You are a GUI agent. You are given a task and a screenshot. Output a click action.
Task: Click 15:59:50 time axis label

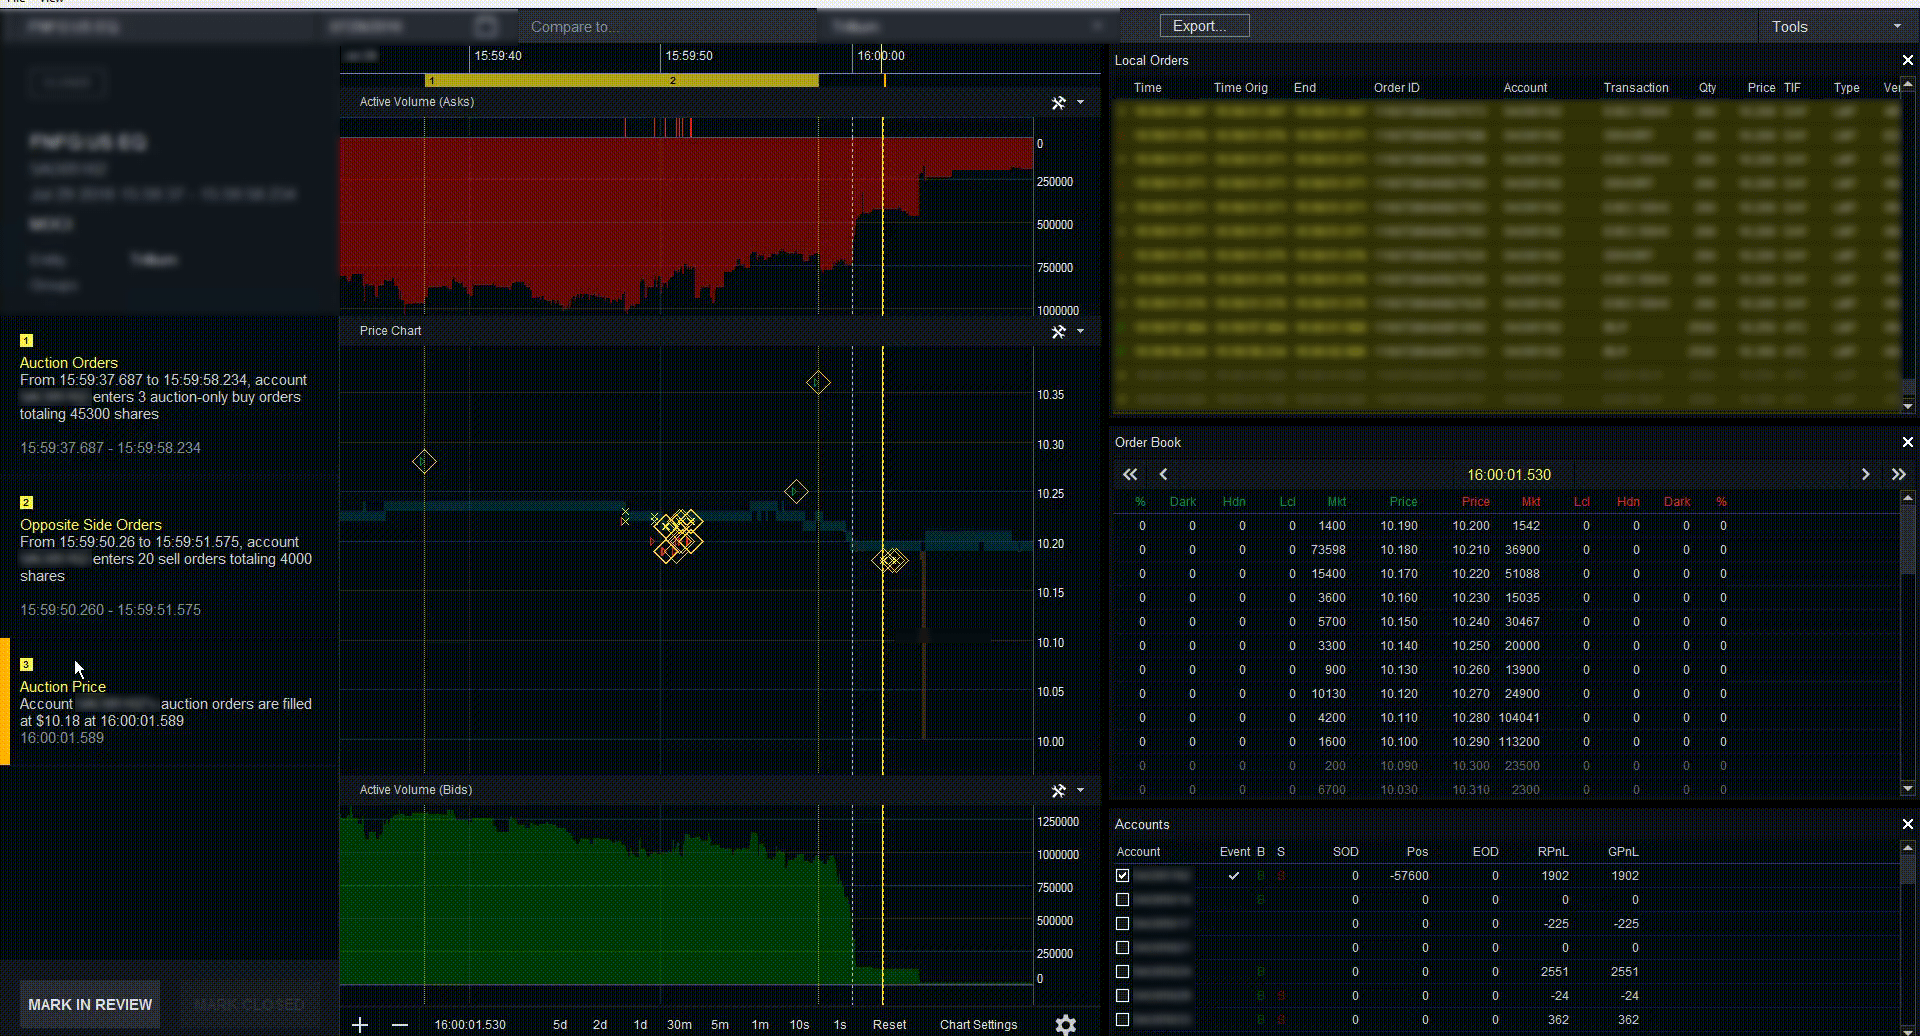click(x=689, y=56)
